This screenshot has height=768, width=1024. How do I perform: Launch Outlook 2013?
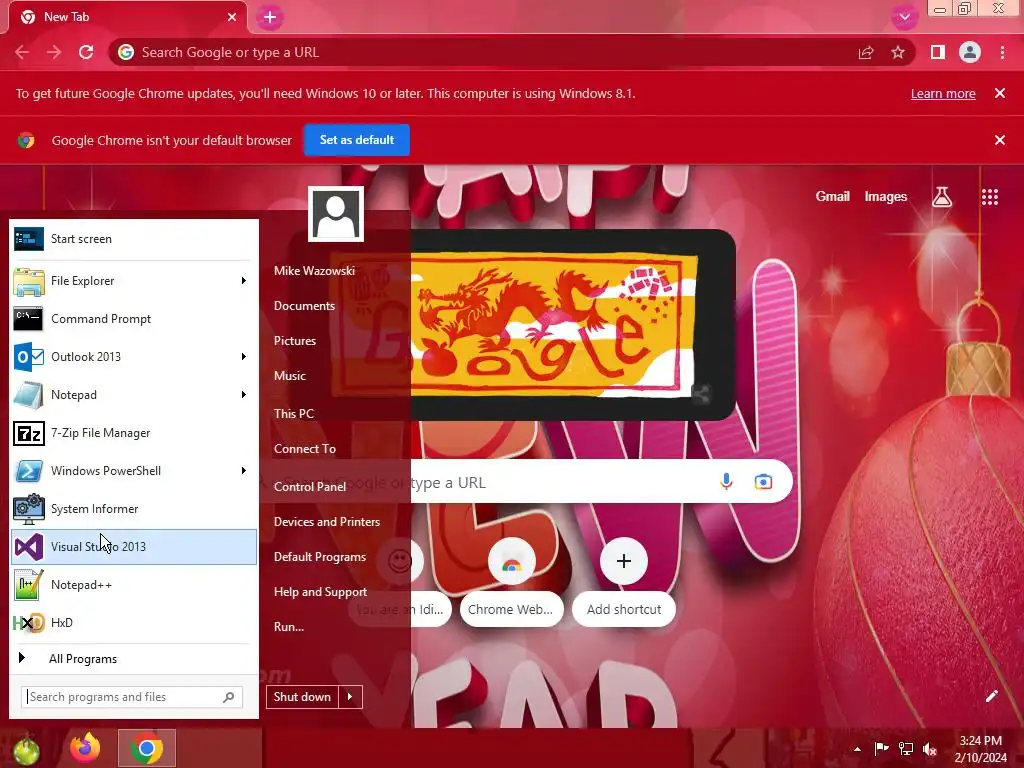pos(133,357)
